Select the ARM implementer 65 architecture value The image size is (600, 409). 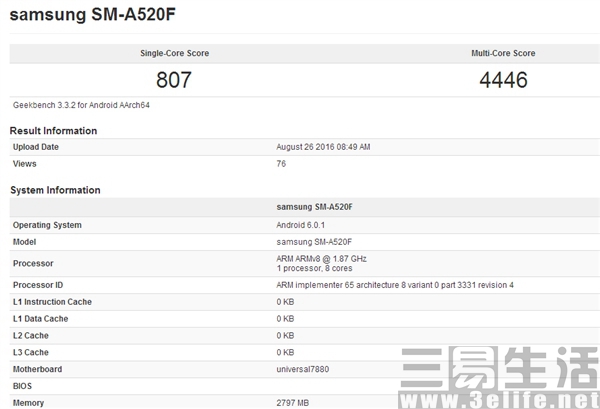[395, 285]
